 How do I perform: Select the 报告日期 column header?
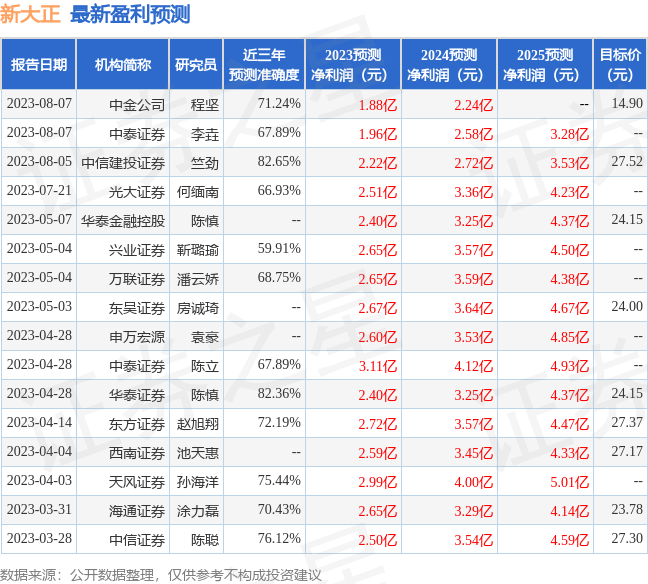[39, 64]
